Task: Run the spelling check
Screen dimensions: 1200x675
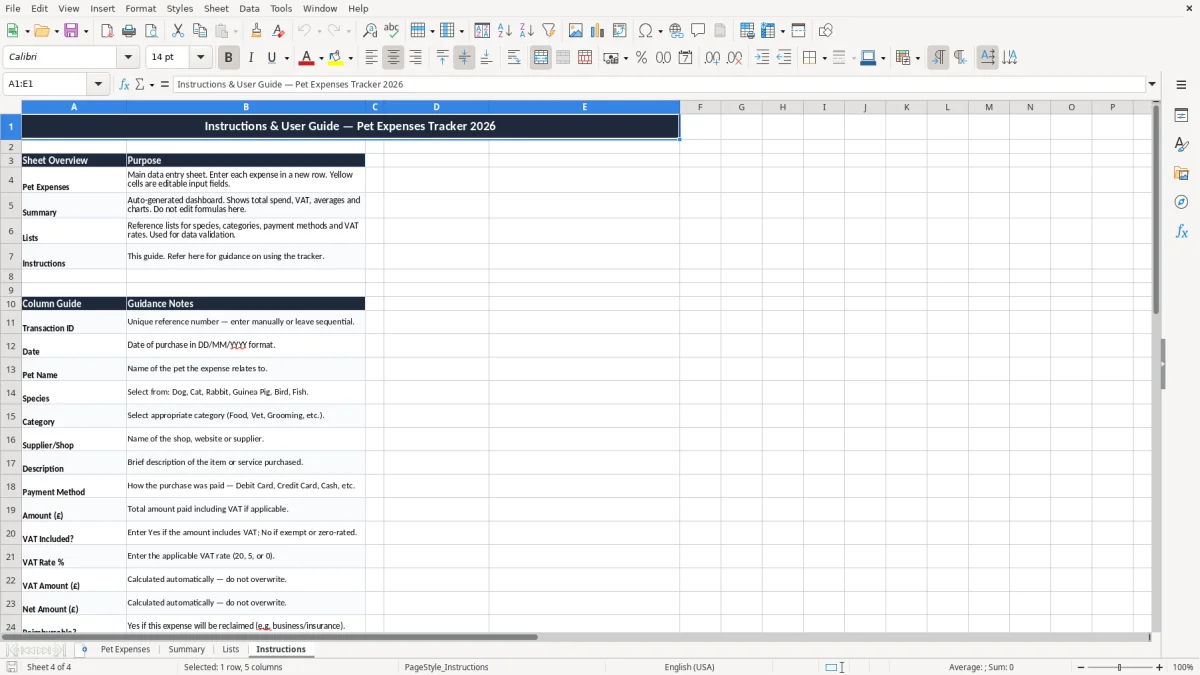Action: (392, 31)
